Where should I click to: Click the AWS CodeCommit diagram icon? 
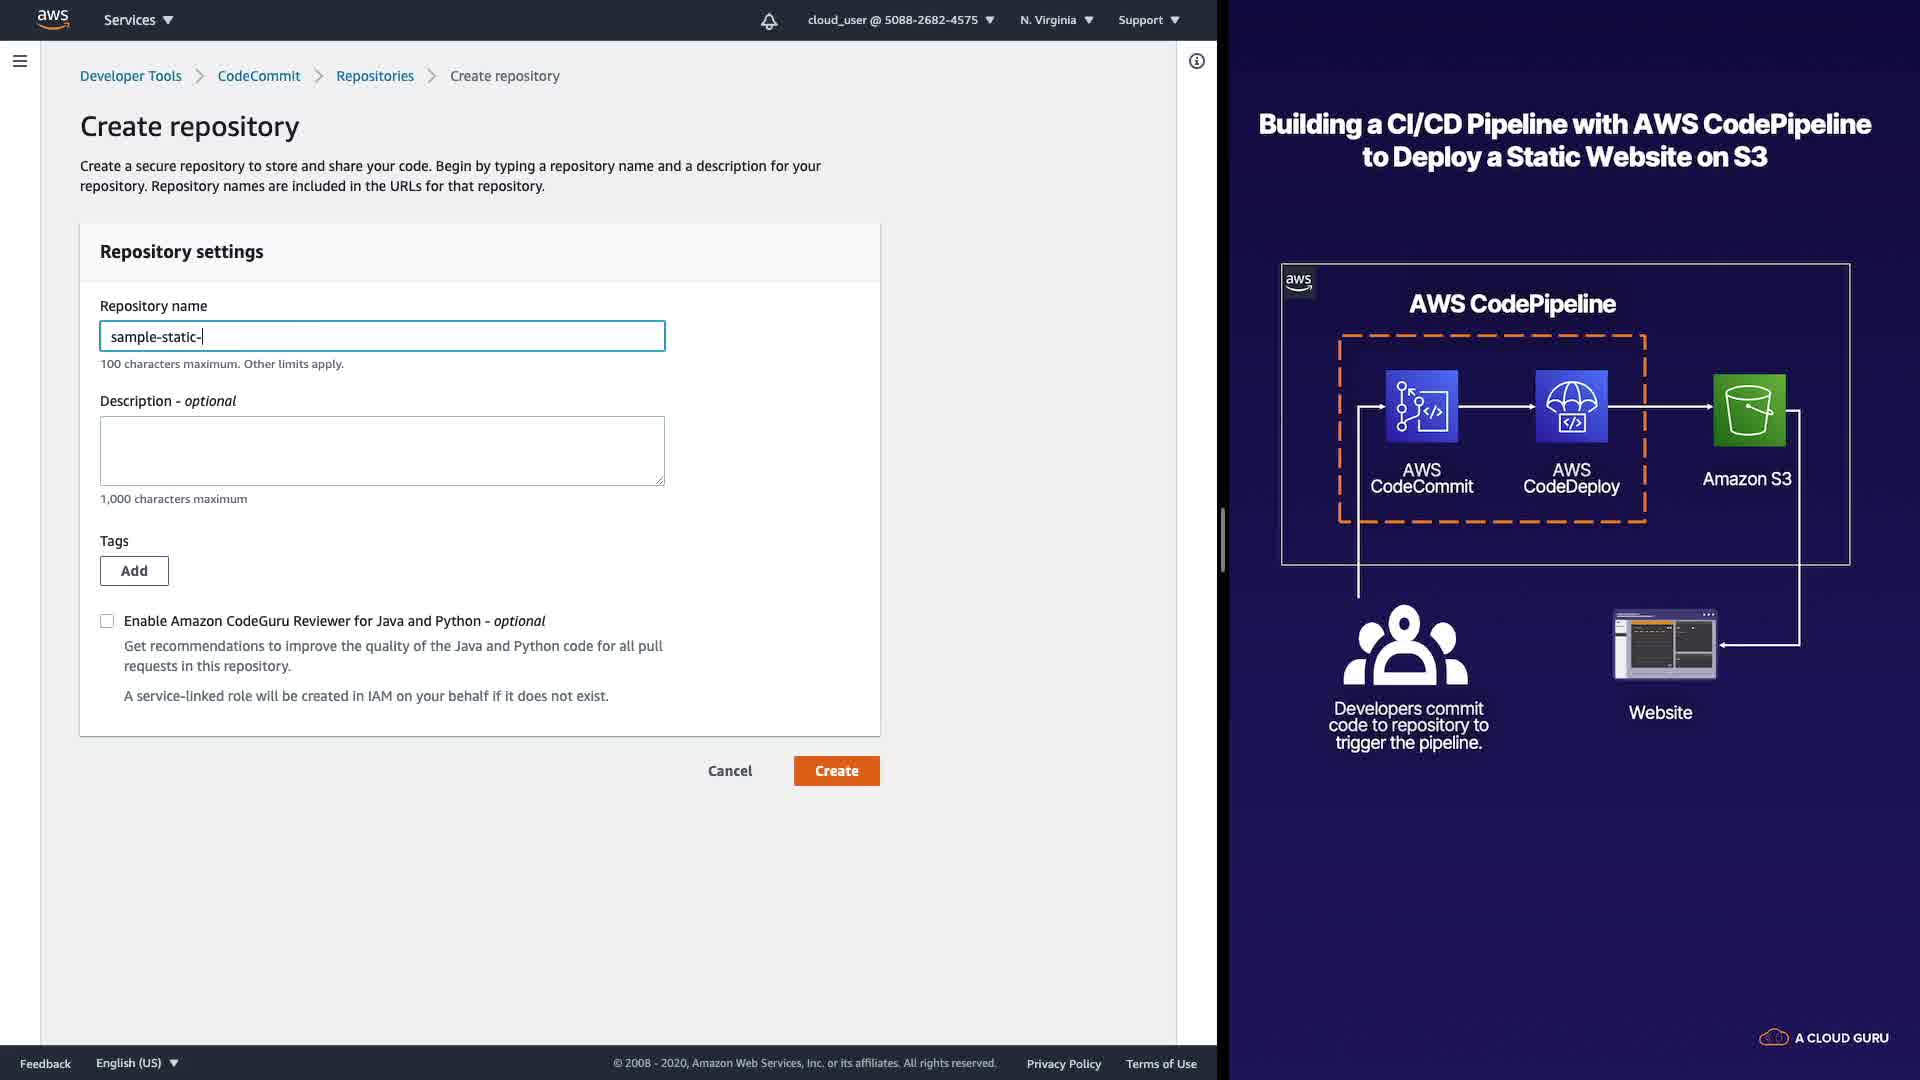1421,407
